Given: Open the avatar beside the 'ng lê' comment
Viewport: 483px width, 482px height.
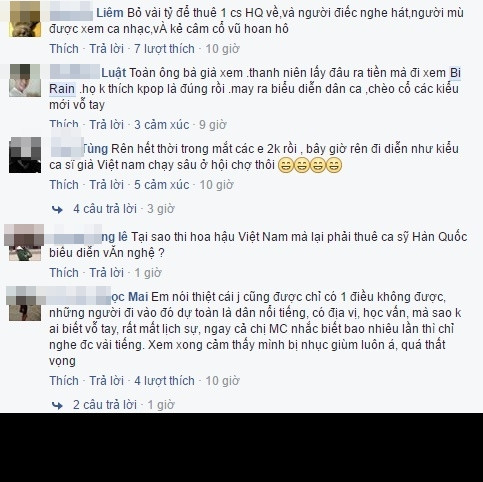Looking at the screenshot, I should [x=25, y=243].
